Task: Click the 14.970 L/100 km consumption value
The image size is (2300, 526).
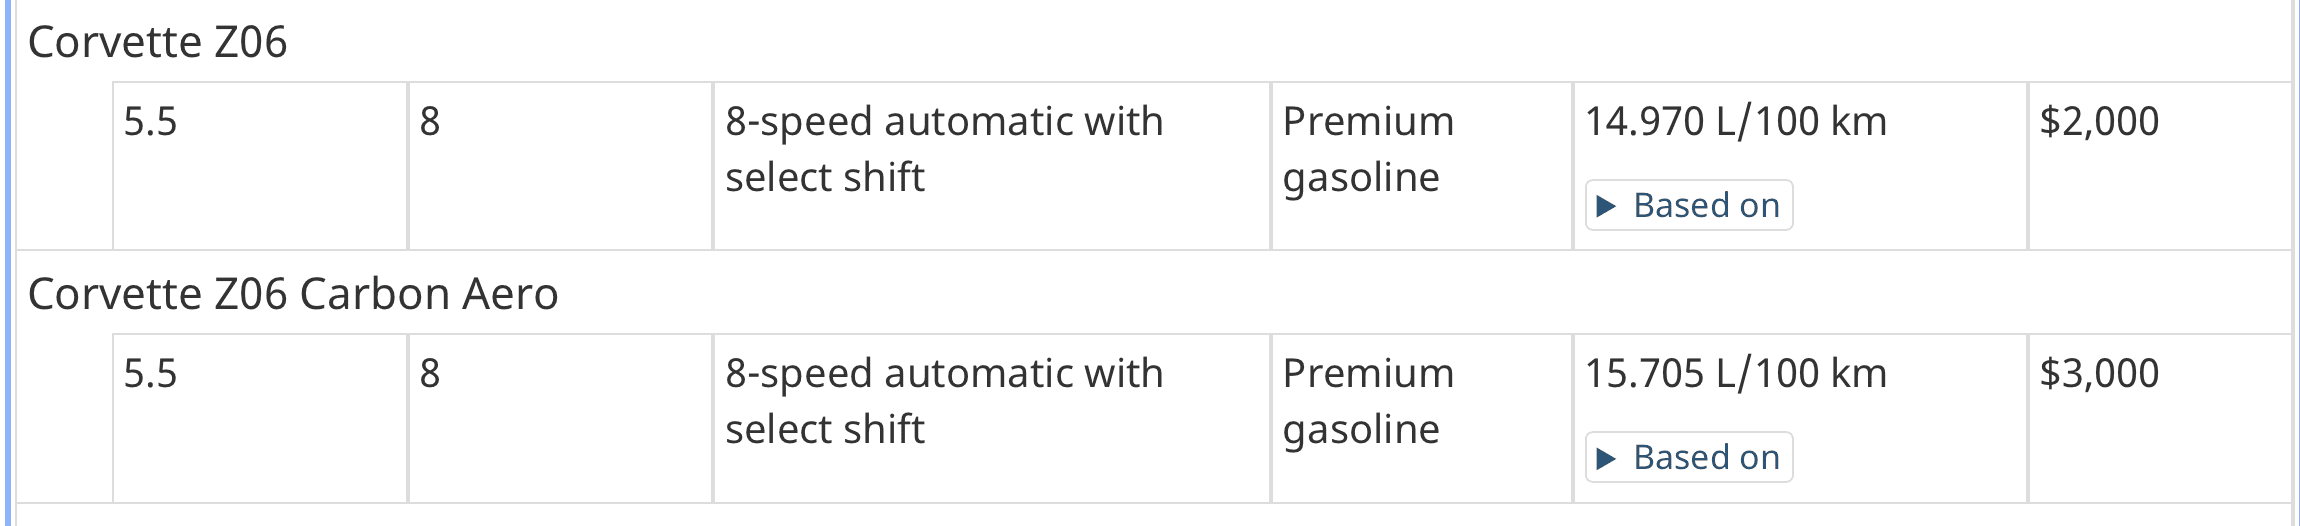Action: click(x=1735, y=122)
